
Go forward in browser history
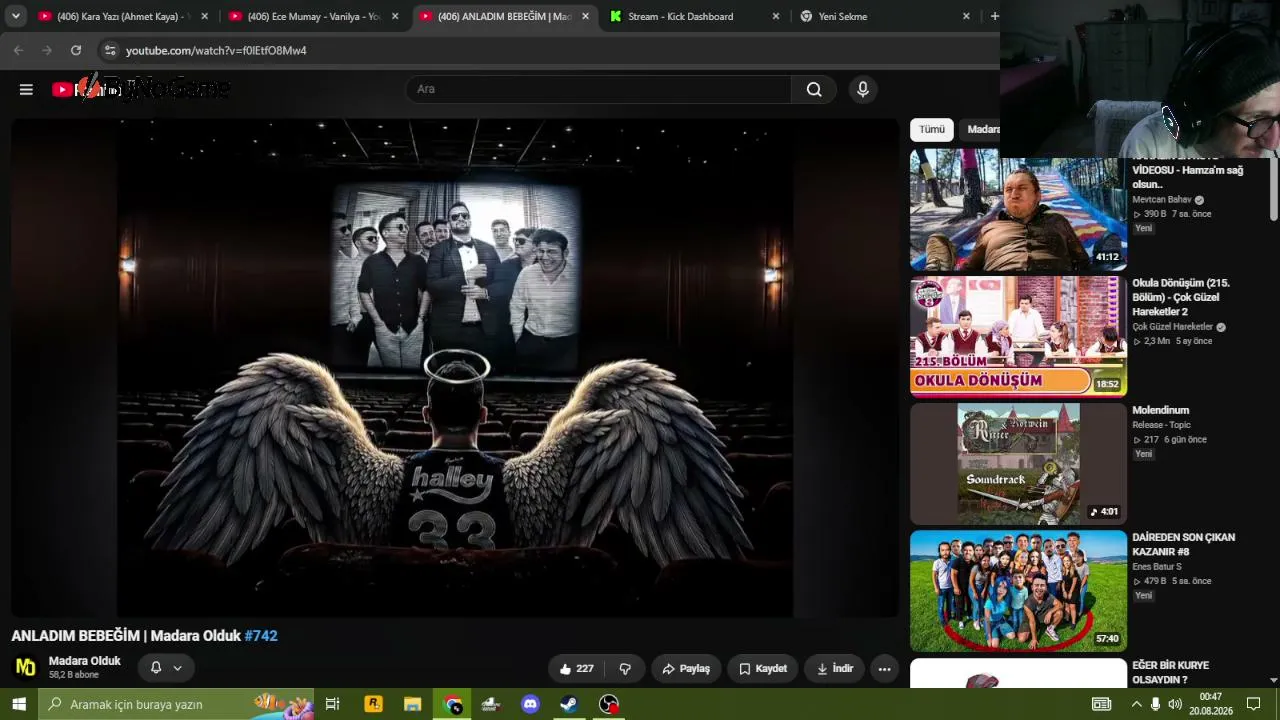click(47, 50)
